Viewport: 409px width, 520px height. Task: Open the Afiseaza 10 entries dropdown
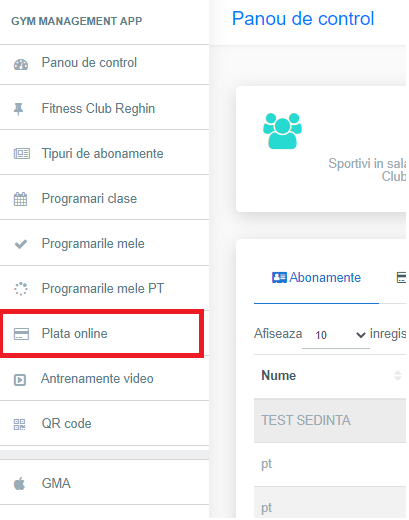pyautogui.click(x=336, y=335)
